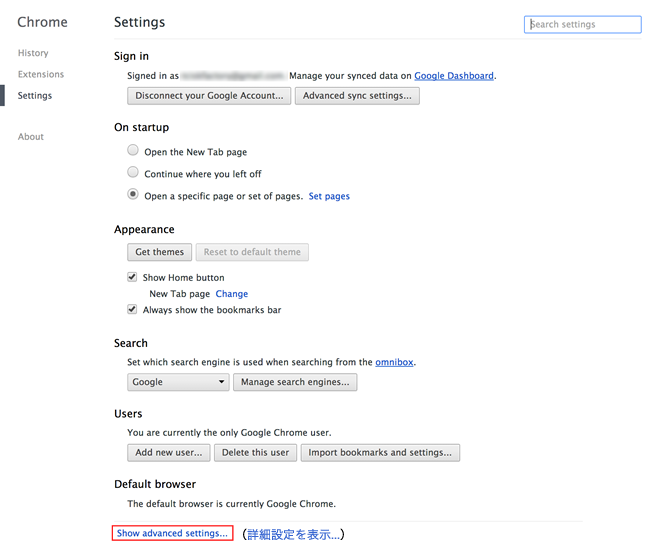This screenshot has height=558, width=650.
Task: Click the Chrome heading in the sidebar
Action: 42,22
